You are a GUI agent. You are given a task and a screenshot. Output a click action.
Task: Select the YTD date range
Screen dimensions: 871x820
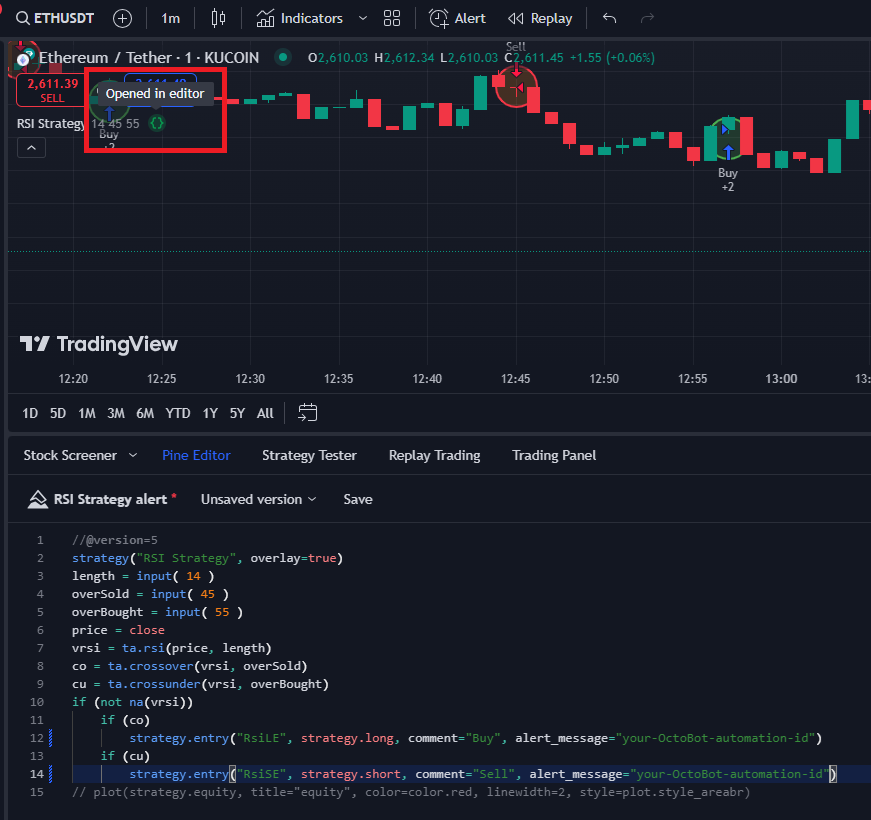(178, 413)
